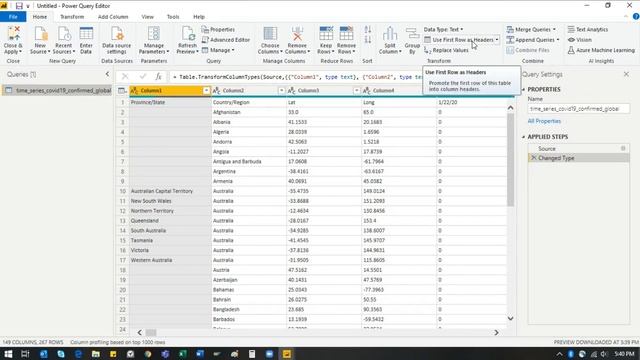640x360 pixels.
Task: Open Column3 filter dropdown
Action: point(356,90)
